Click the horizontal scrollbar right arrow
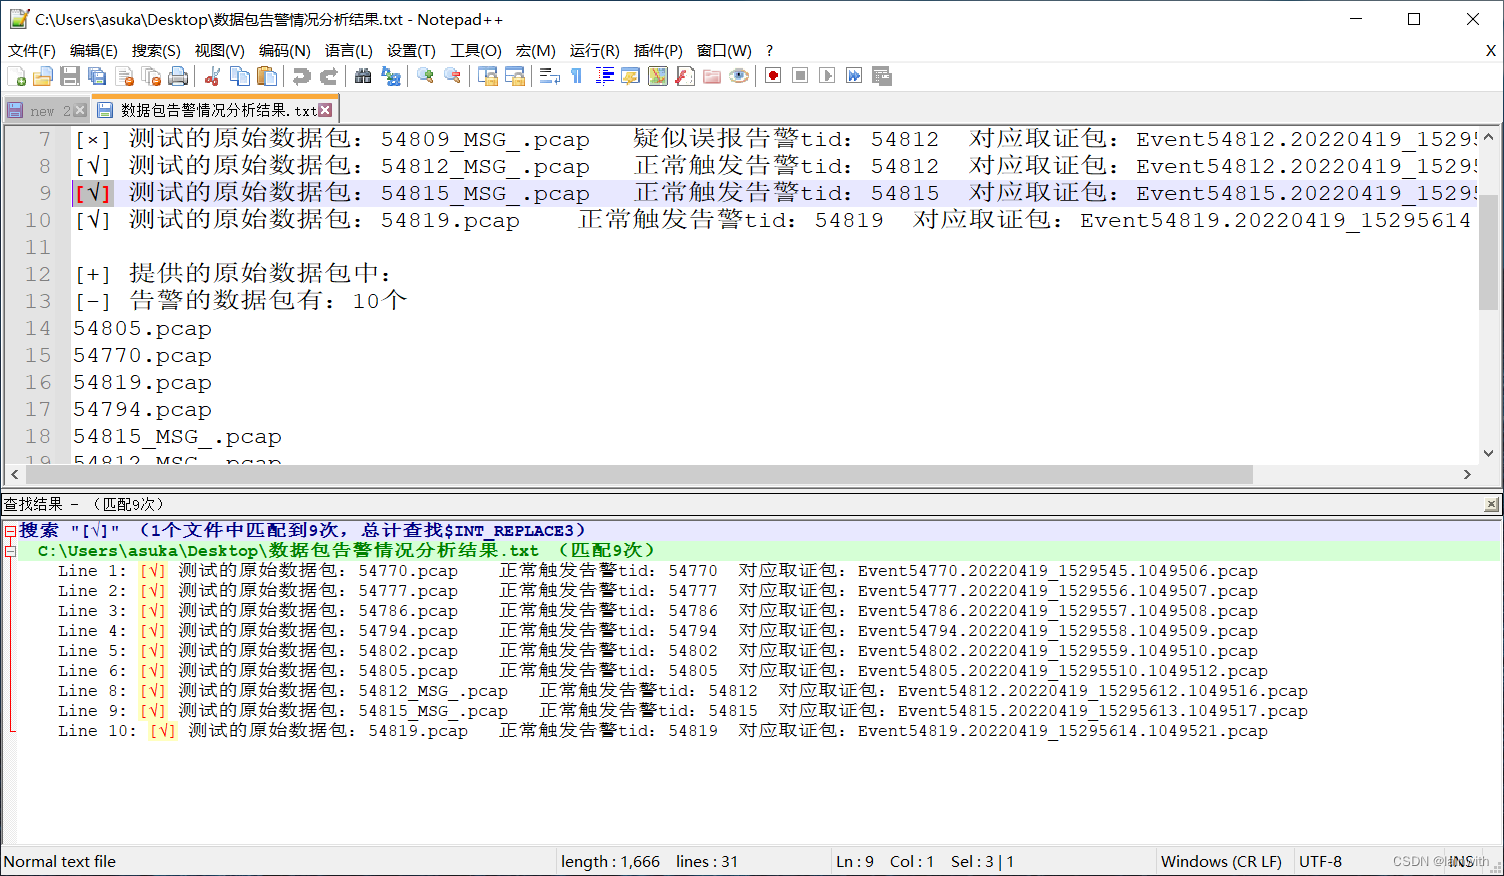Screen dimensions: 1504x876 [x=1467, y=474]
